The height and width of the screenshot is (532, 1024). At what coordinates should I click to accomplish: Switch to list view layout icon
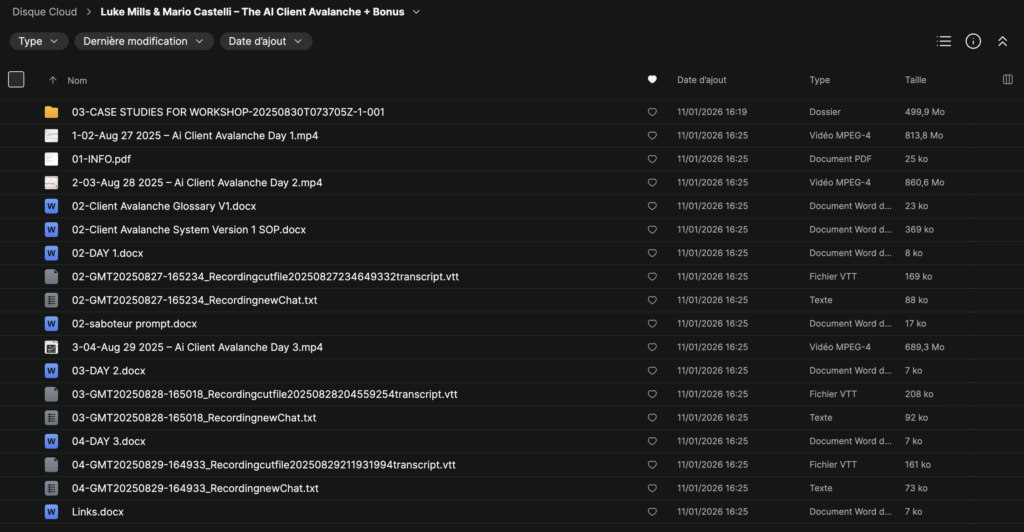[x=944, y=41]
